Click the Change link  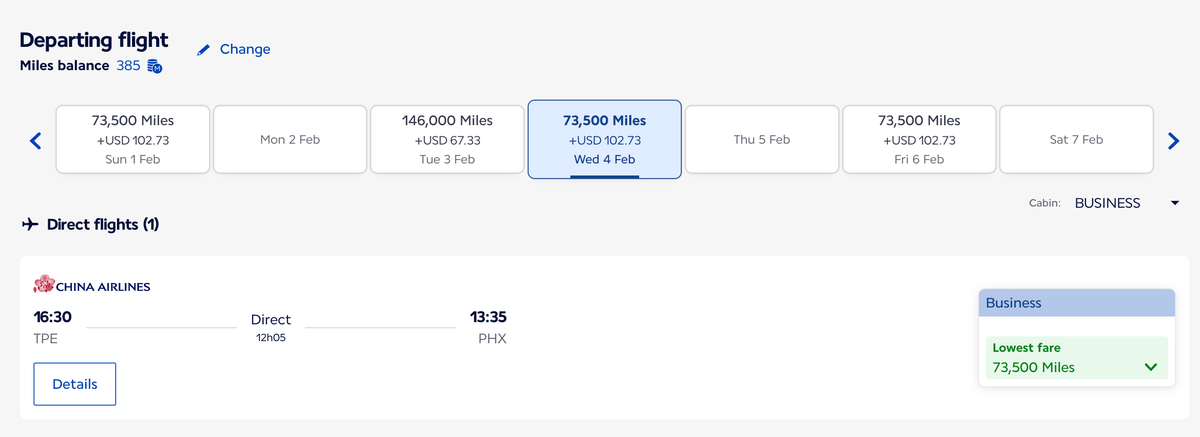coord(245,49)
